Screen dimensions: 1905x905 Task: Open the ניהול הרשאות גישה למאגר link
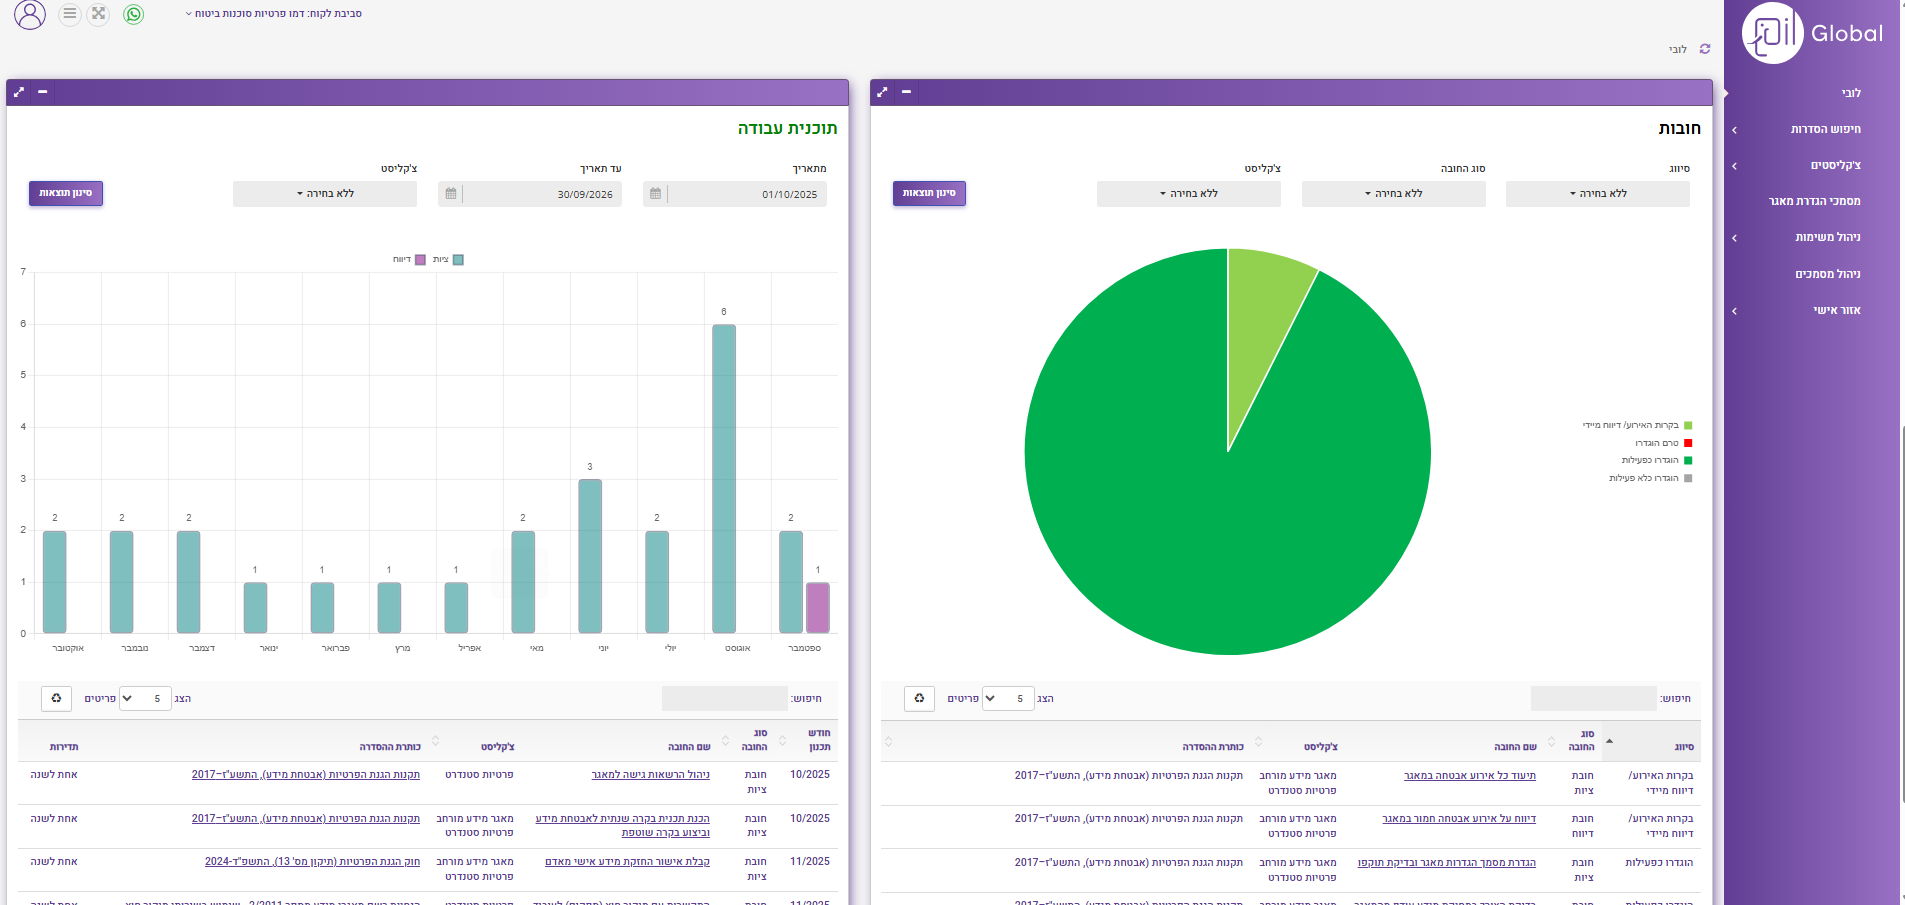(650, 775)
